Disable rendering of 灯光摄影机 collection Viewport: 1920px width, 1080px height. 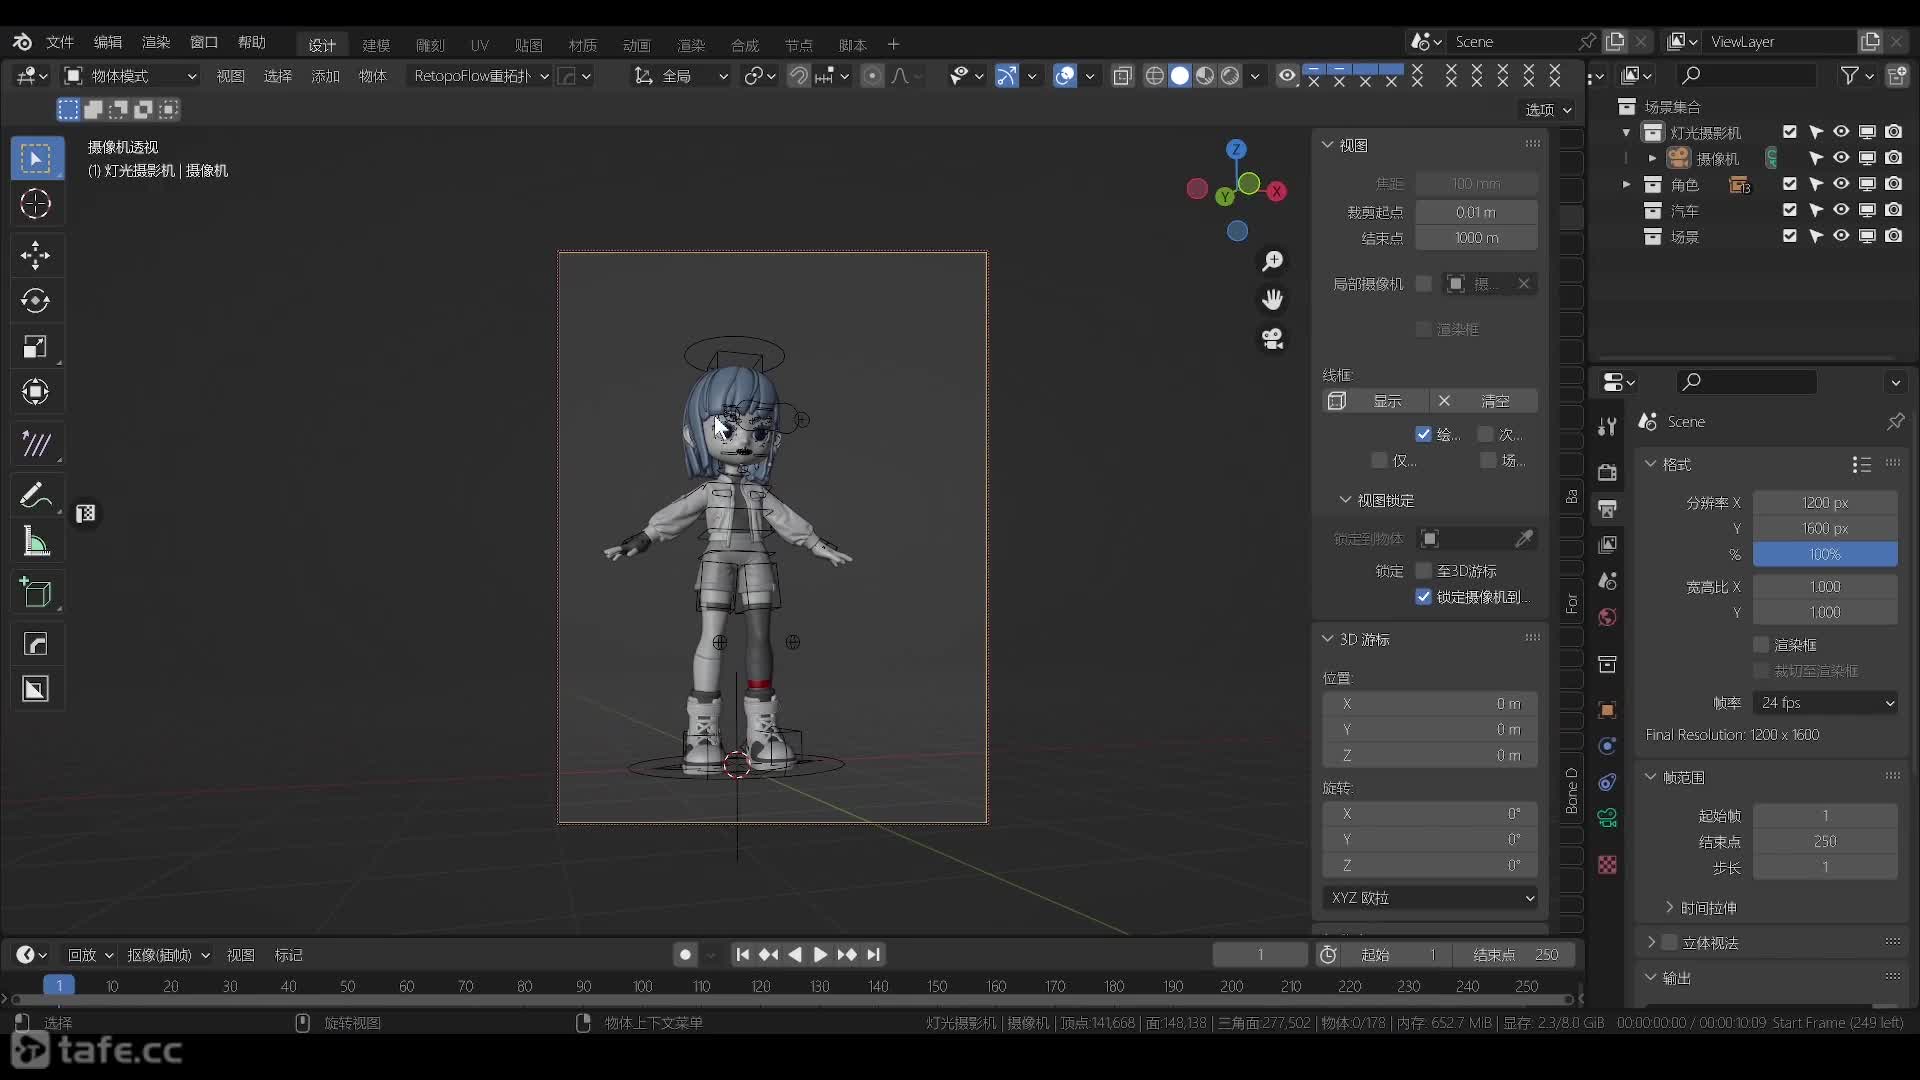1894,132
